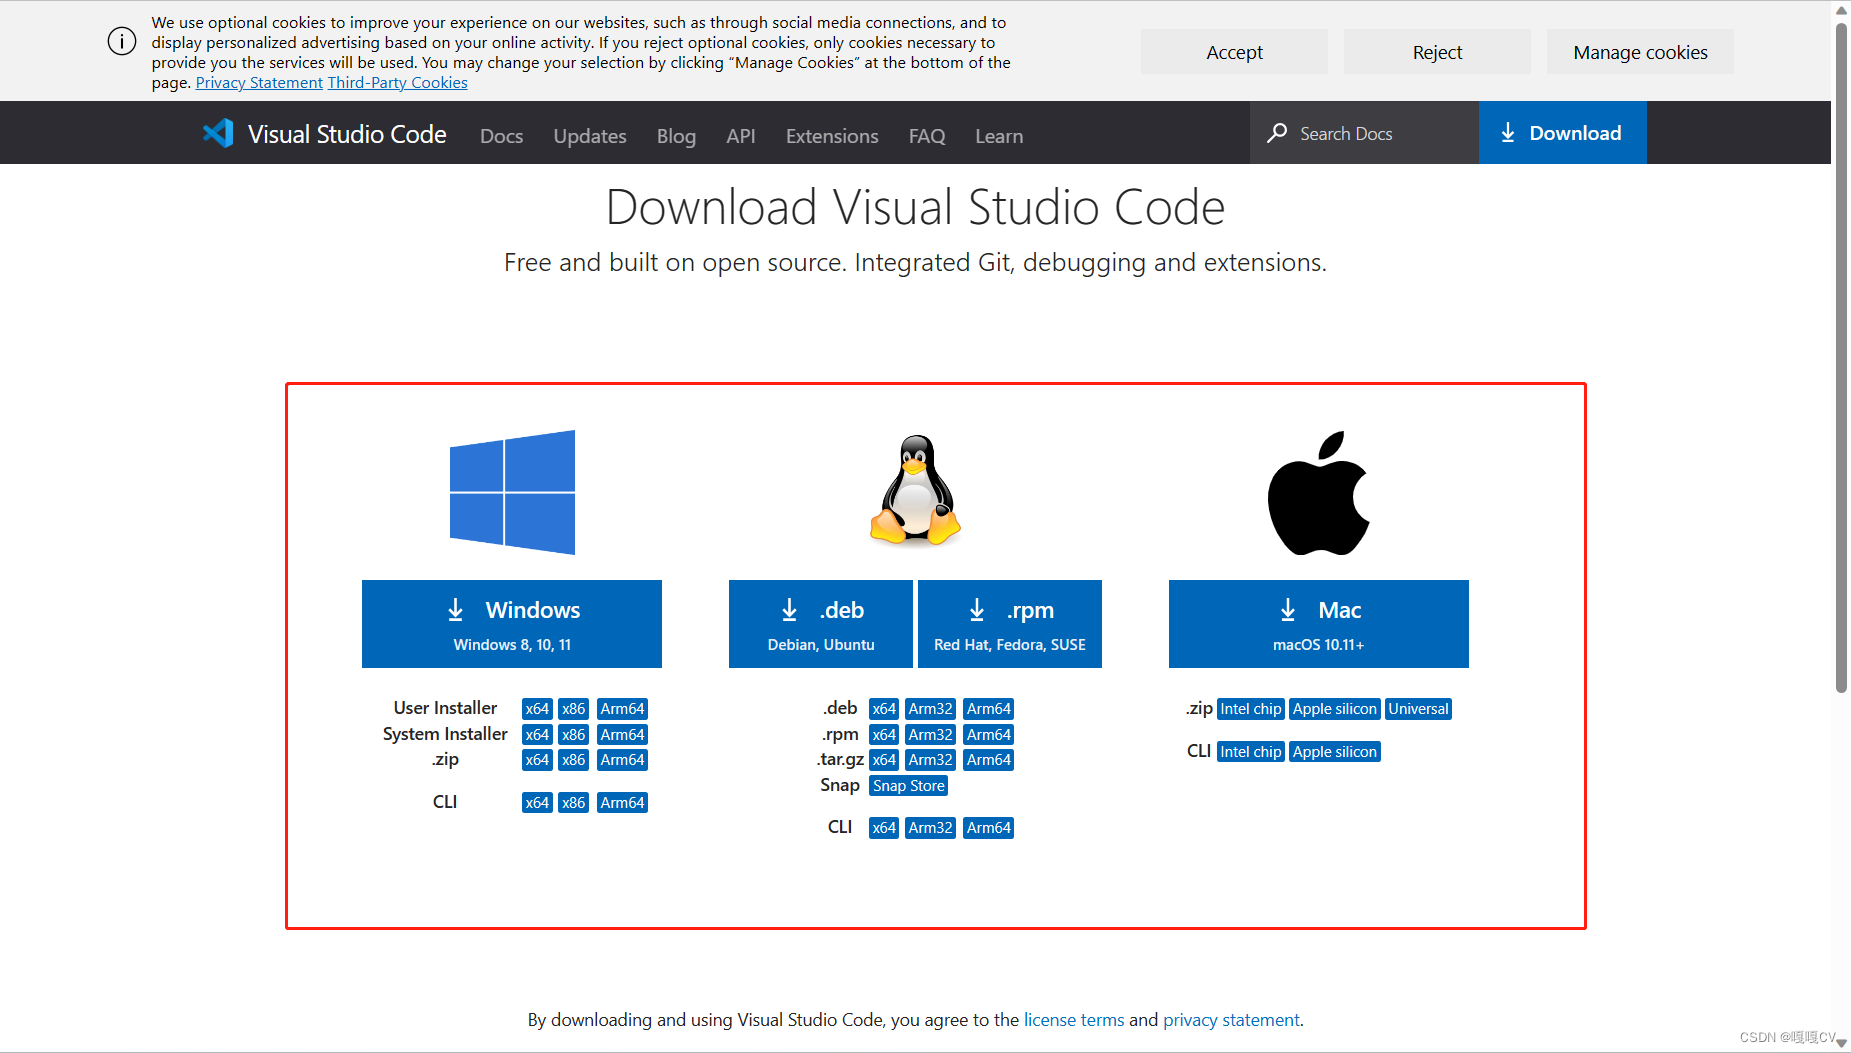1851x1053 pixels.
Task: Select x64 for Linux .tar.gz
Action: coord(884,760)
